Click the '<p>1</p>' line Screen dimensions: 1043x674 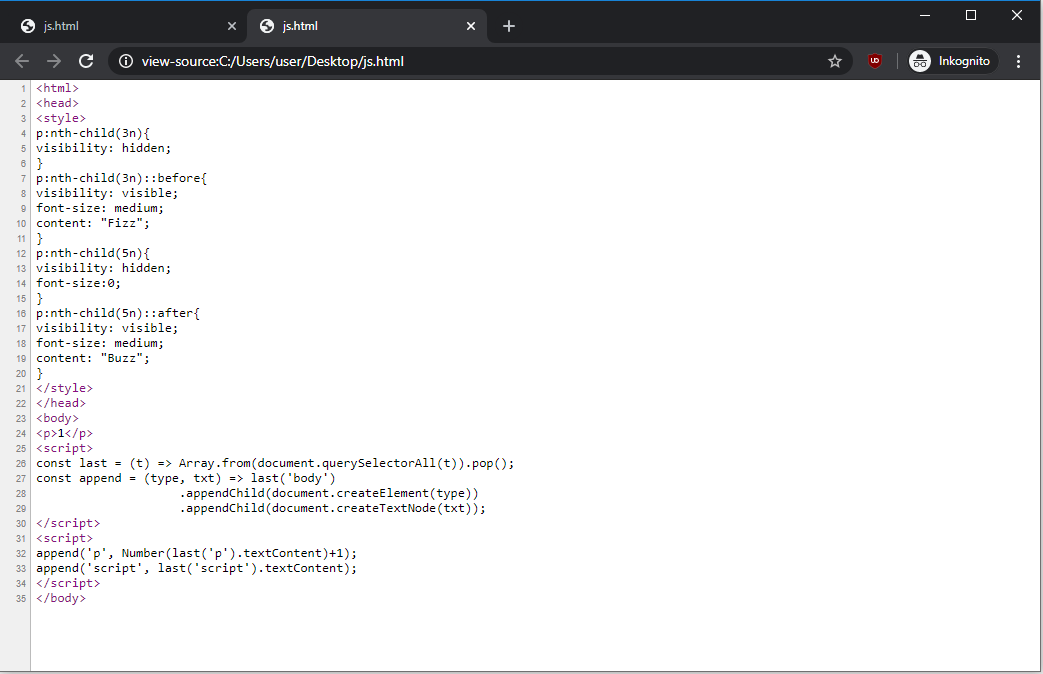[x=65, y=433]
